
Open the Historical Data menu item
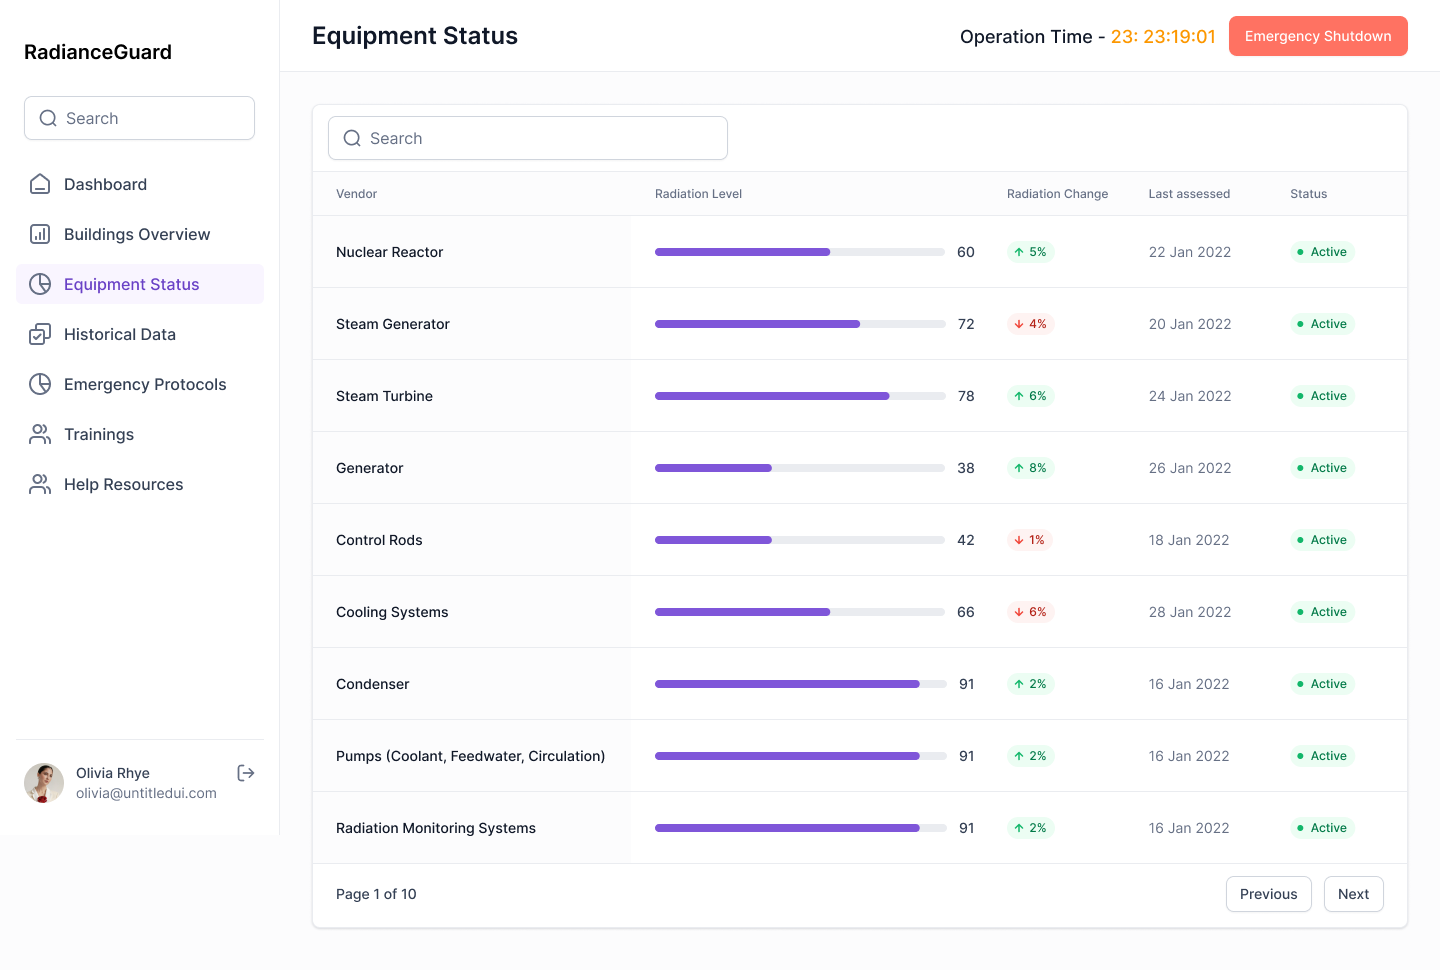[x=120, y=334]
